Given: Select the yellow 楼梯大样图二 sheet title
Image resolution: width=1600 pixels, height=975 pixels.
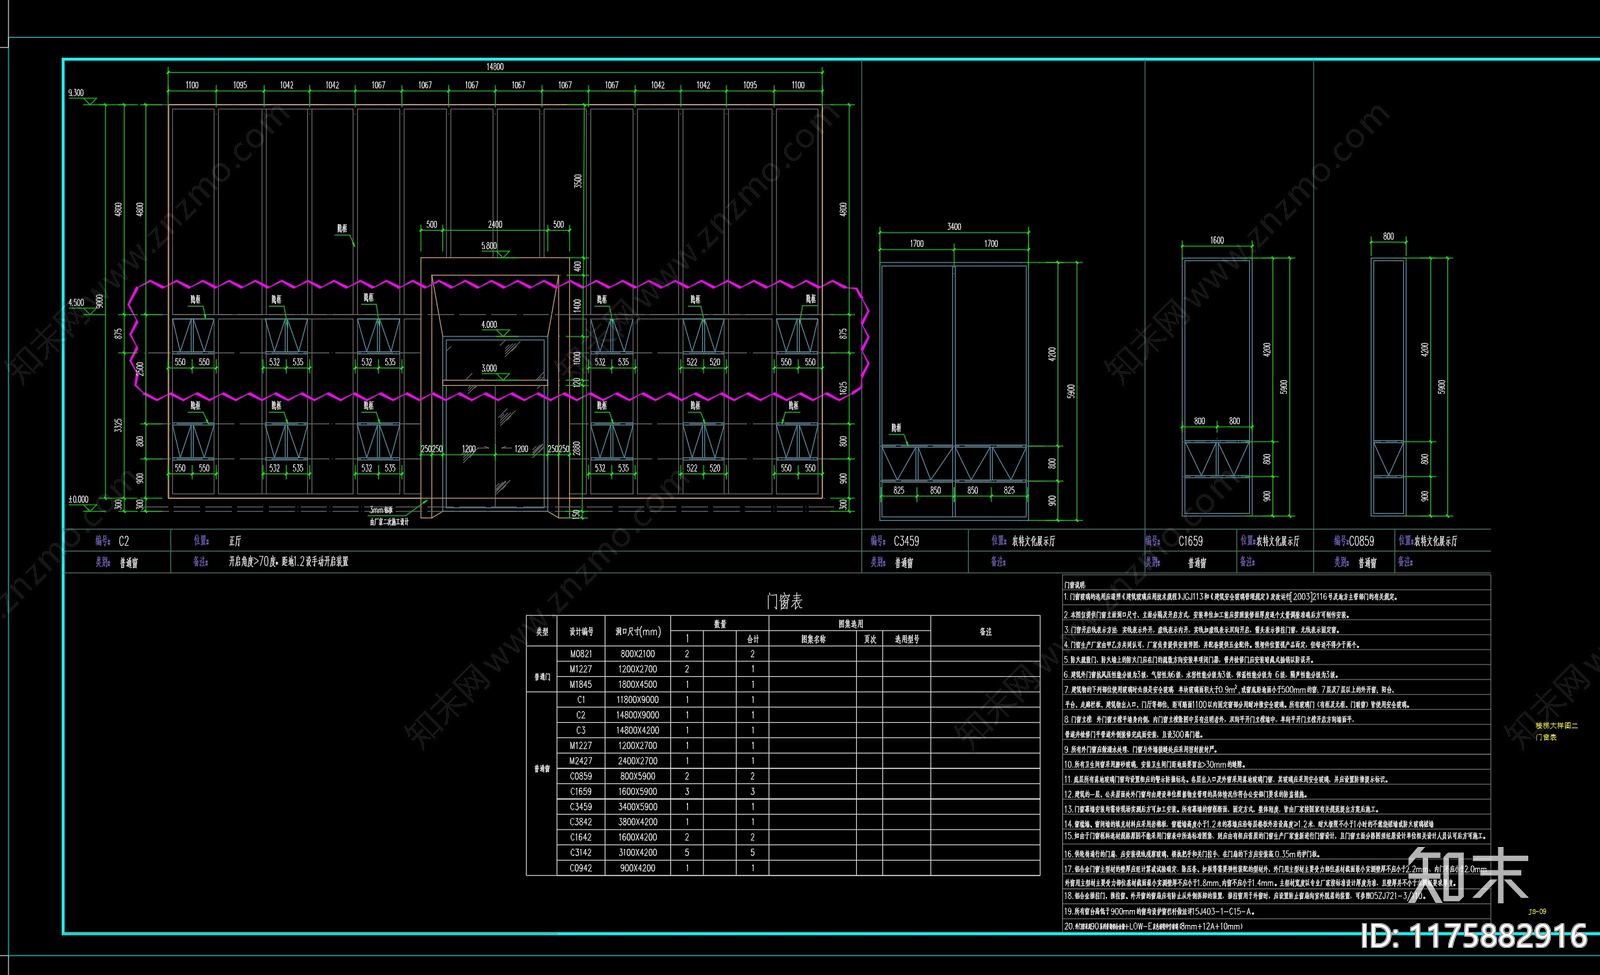Looking at the screenshot, I should tap(1557, 725).
